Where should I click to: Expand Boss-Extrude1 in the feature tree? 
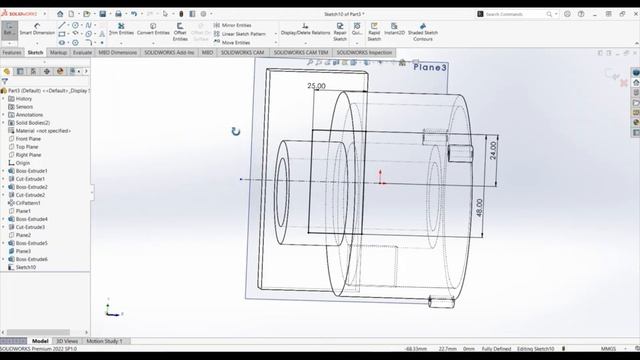4,171
